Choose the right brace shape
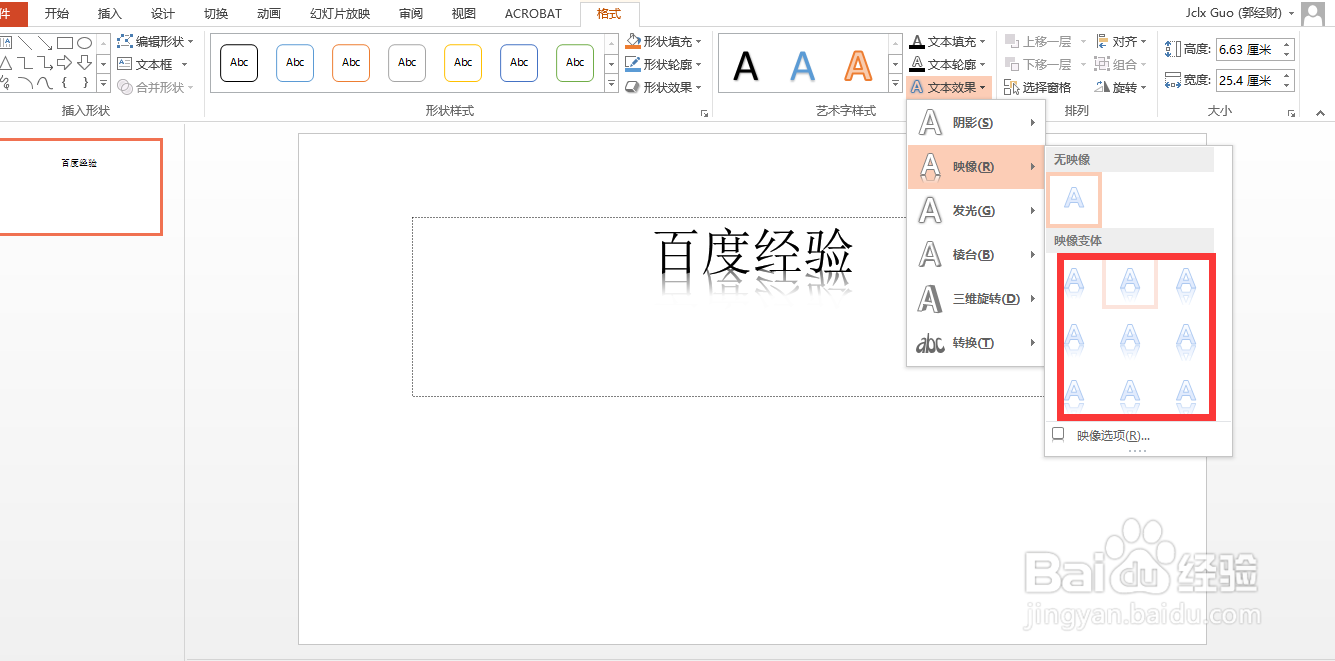This screenshot has width=1335, height=661. click(85, 83)
